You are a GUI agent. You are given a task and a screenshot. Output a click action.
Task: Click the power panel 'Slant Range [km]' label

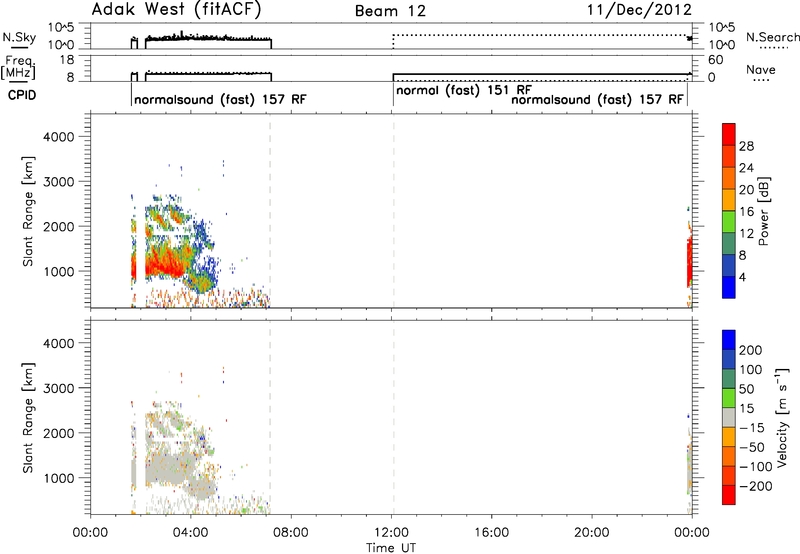tap(28, 211)
